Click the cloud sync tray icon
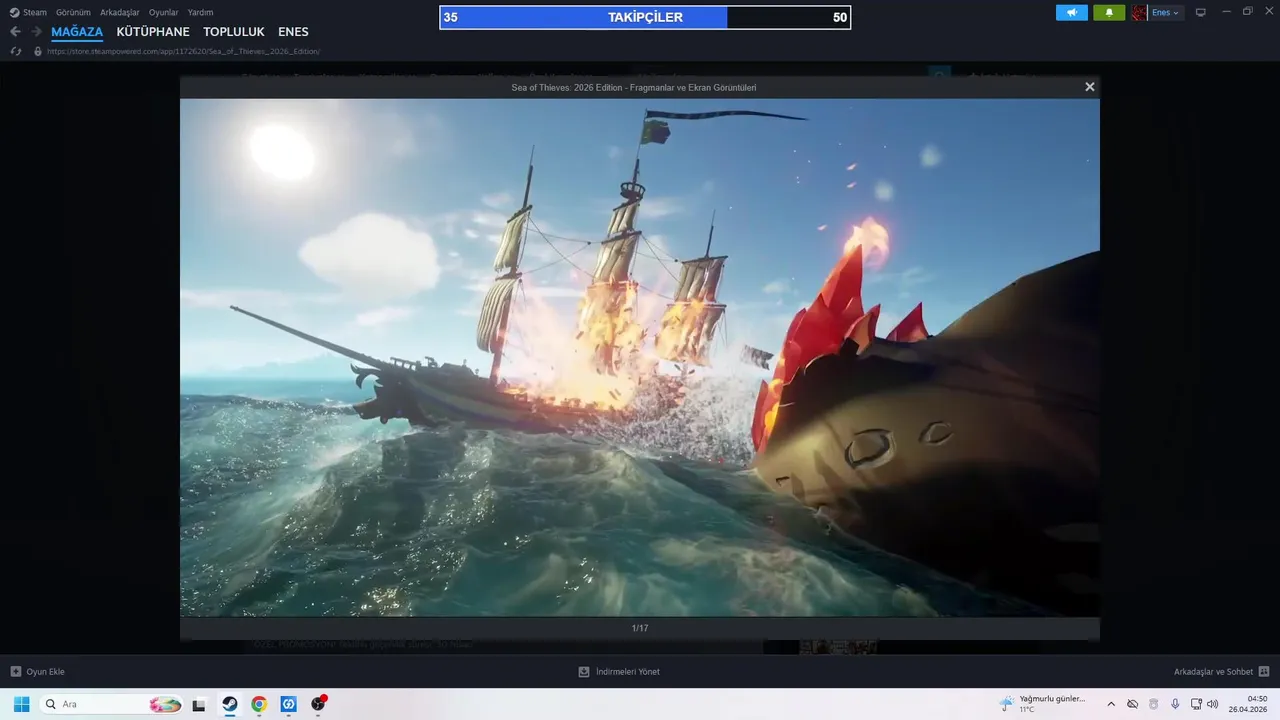Screen dimensions: 1280x720 point(1133,704)
